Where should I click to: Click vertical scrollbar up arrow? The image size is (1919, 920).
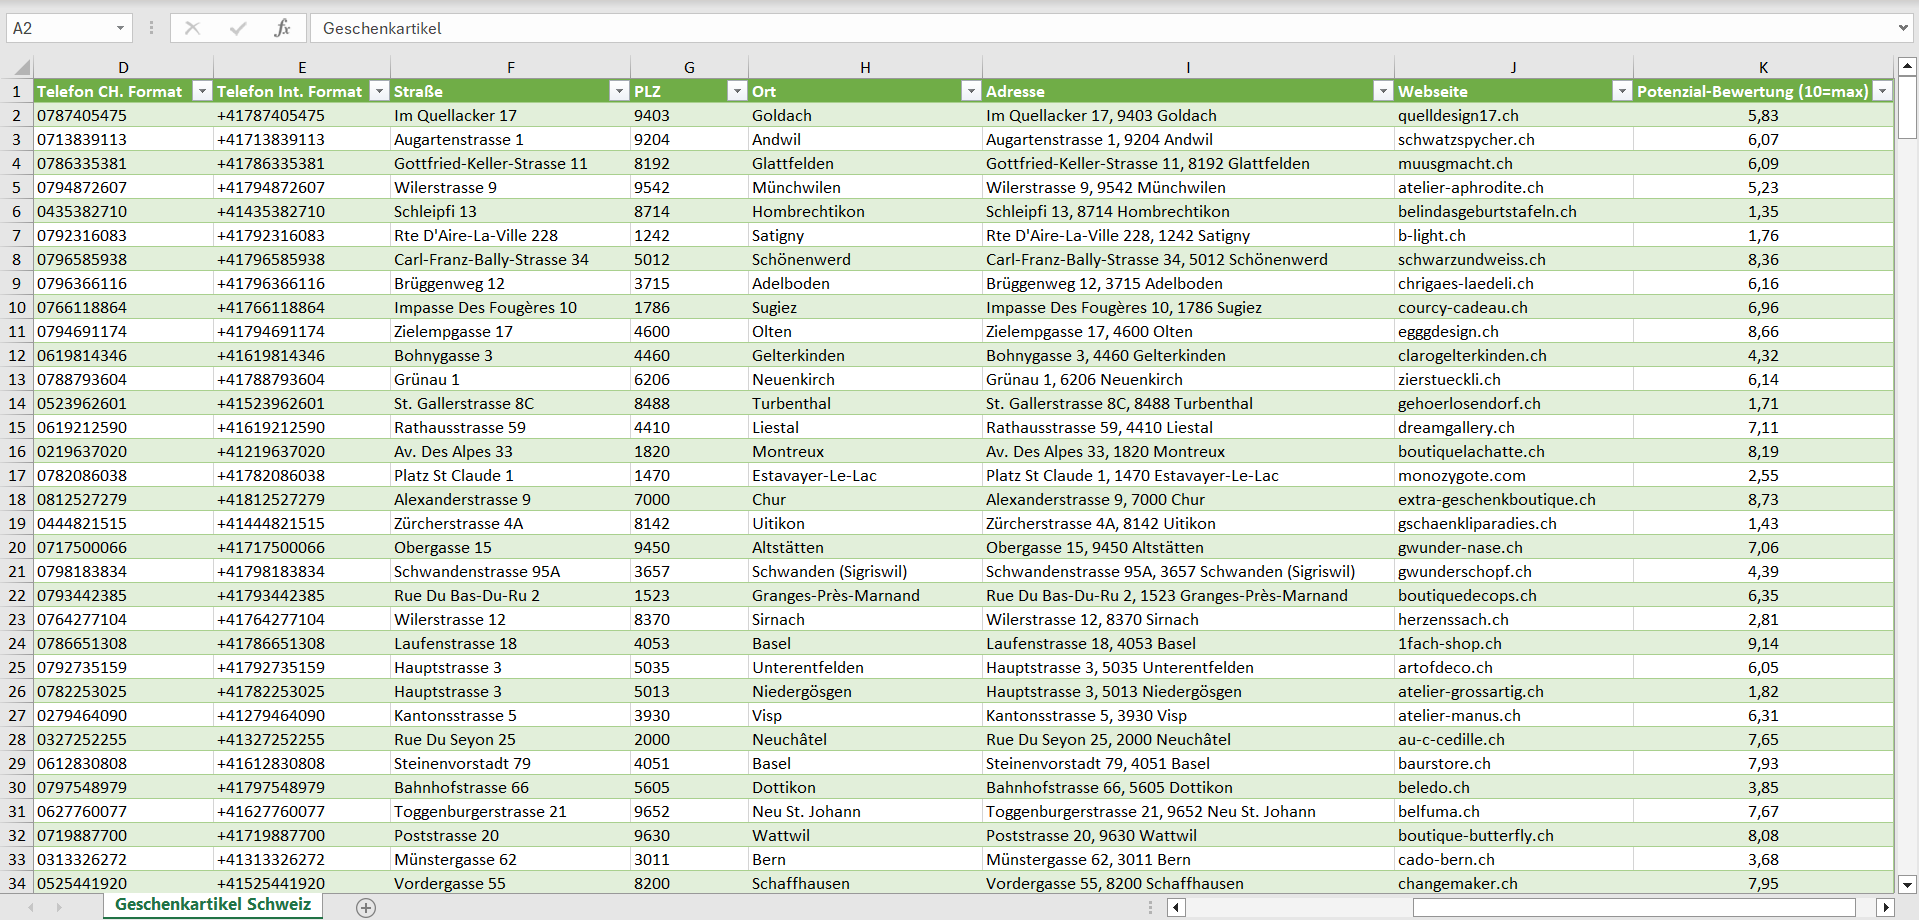click(1907, 67)
